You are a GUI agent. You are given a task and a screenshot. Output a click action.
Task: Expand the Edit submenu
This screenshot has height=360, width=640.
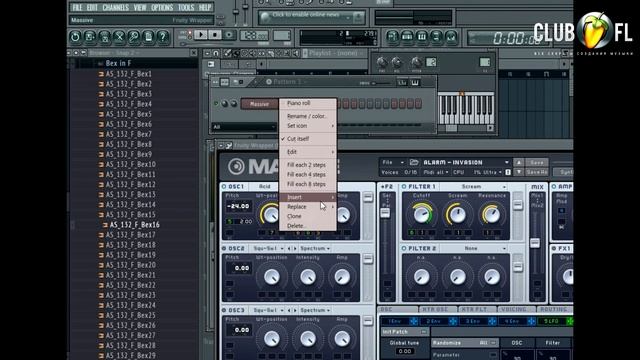308,152
